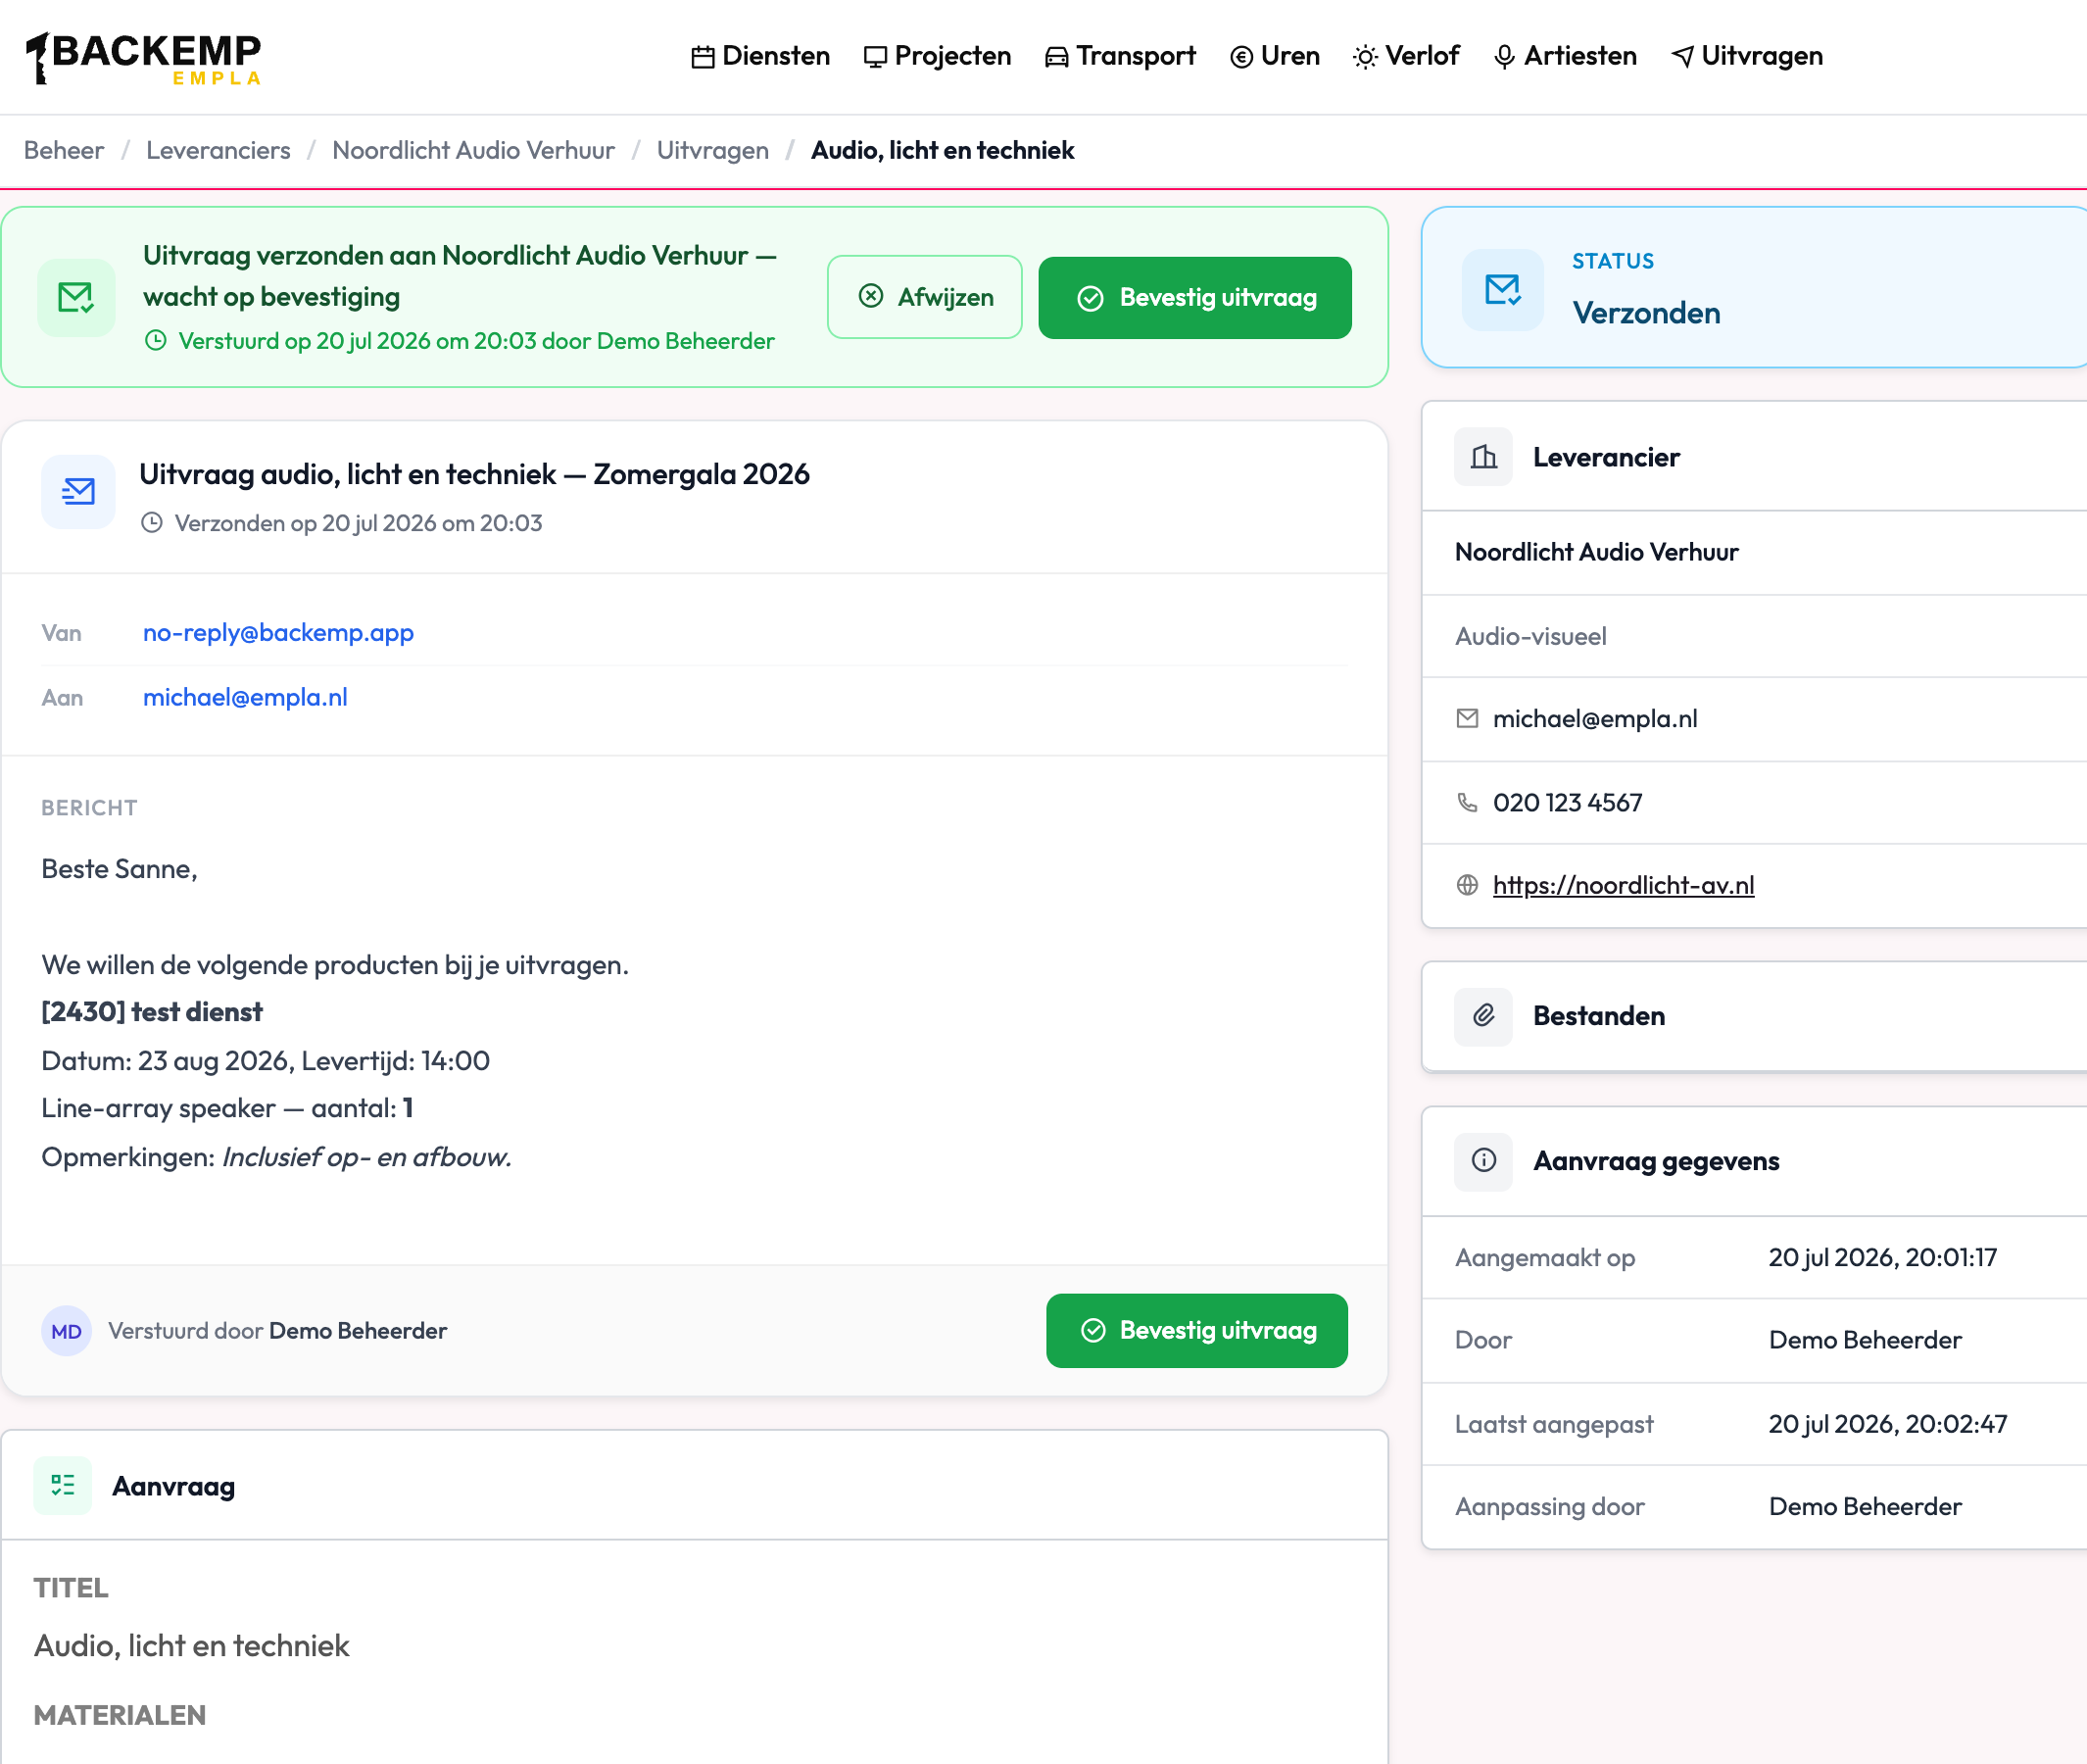Image resolution: width=2087 pixels, height=1764 pixels.
Task: Click clock icon beside Verstuurd op
Action: tap(156, 341)
